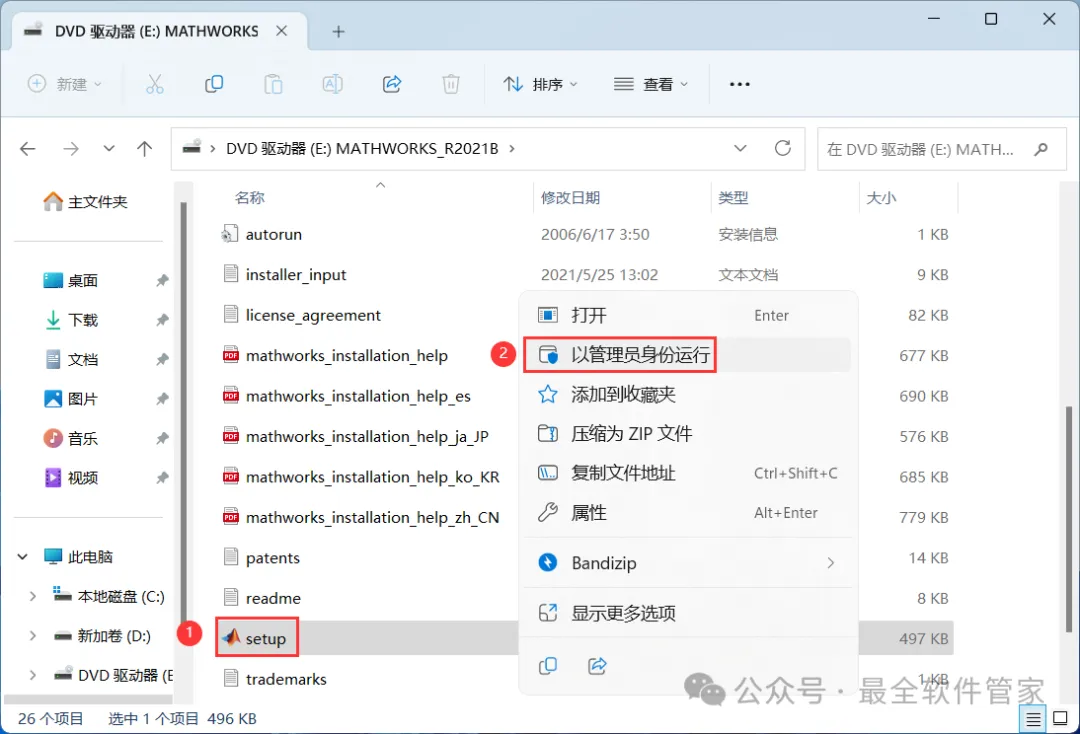Click the pin icon beside 视频
The image size is (1080, 734).
162,478
